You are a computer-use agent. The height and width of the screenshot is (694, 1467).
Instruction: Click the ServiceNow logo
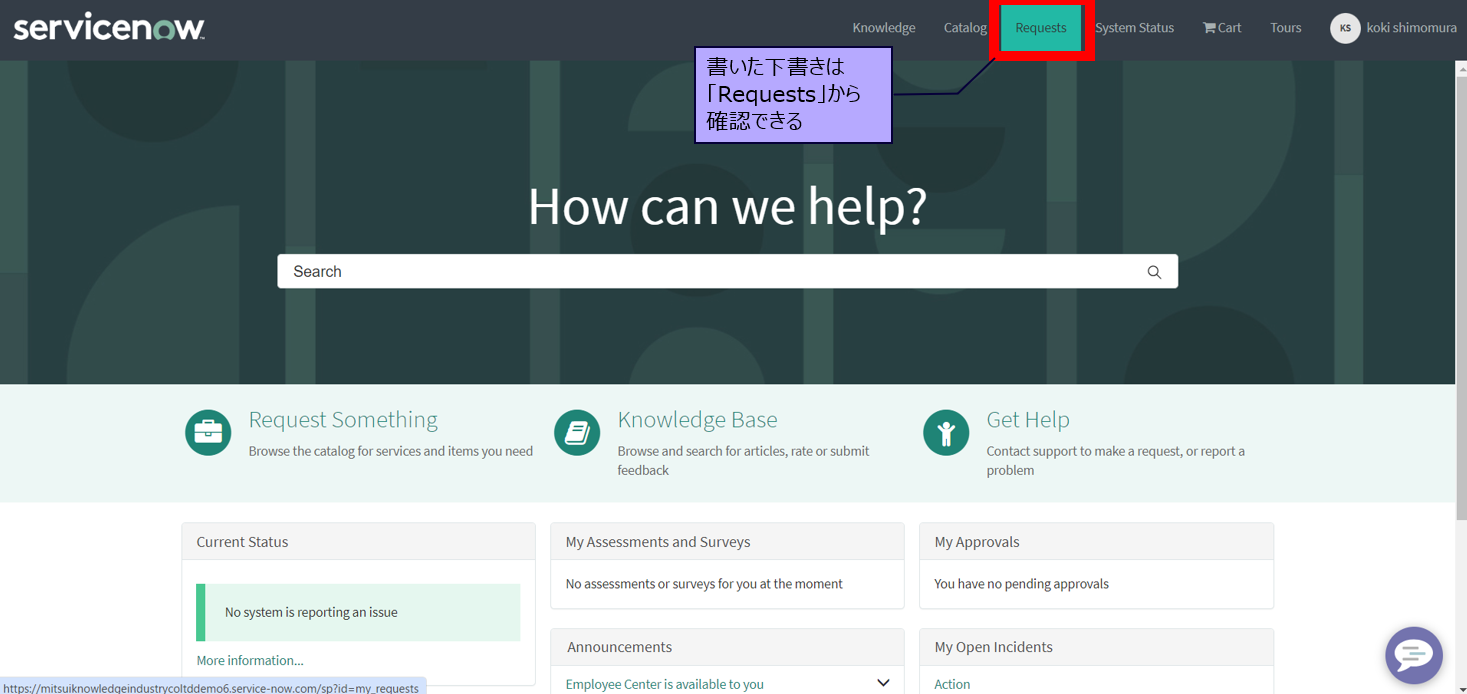(x=109, y=27)
